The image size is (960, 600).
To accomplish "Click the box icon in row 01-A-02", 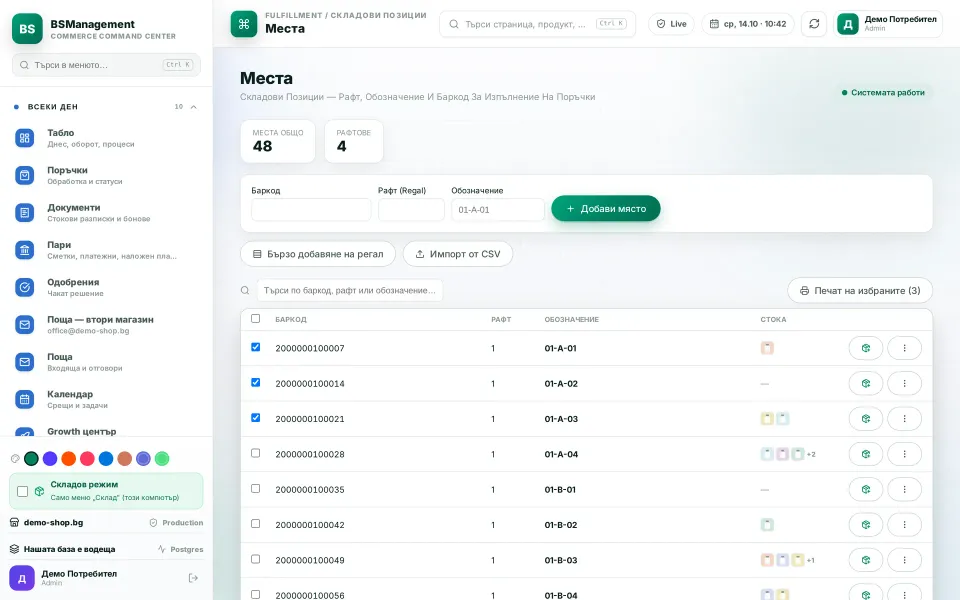I will (x=865, y=384).
